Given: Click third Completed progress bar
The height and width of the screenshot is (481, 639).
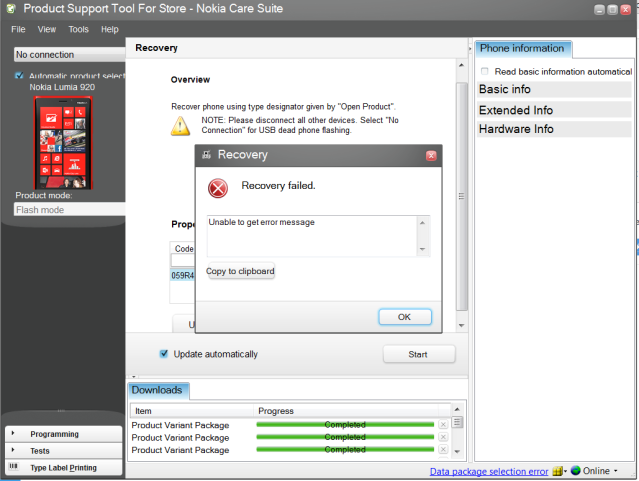Looking at the screenshot, I should 345,449.
